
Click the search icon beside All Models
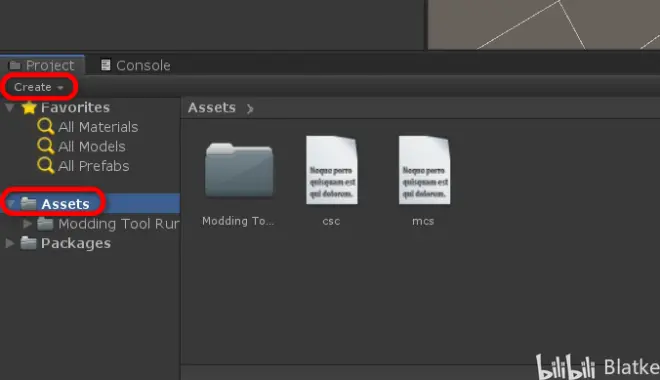45,146
